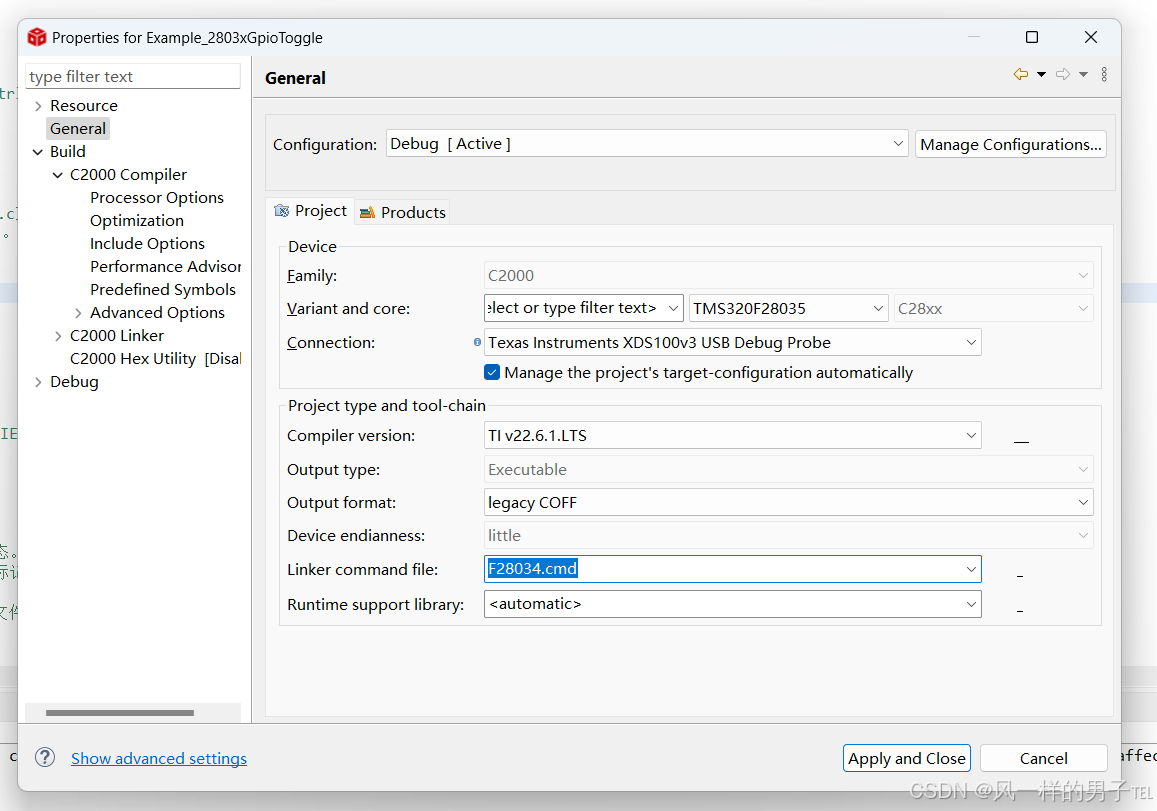Expand the Resource tree node
Image resolution: width=1157 pixels, height=811 pixels.
point(38,106)
